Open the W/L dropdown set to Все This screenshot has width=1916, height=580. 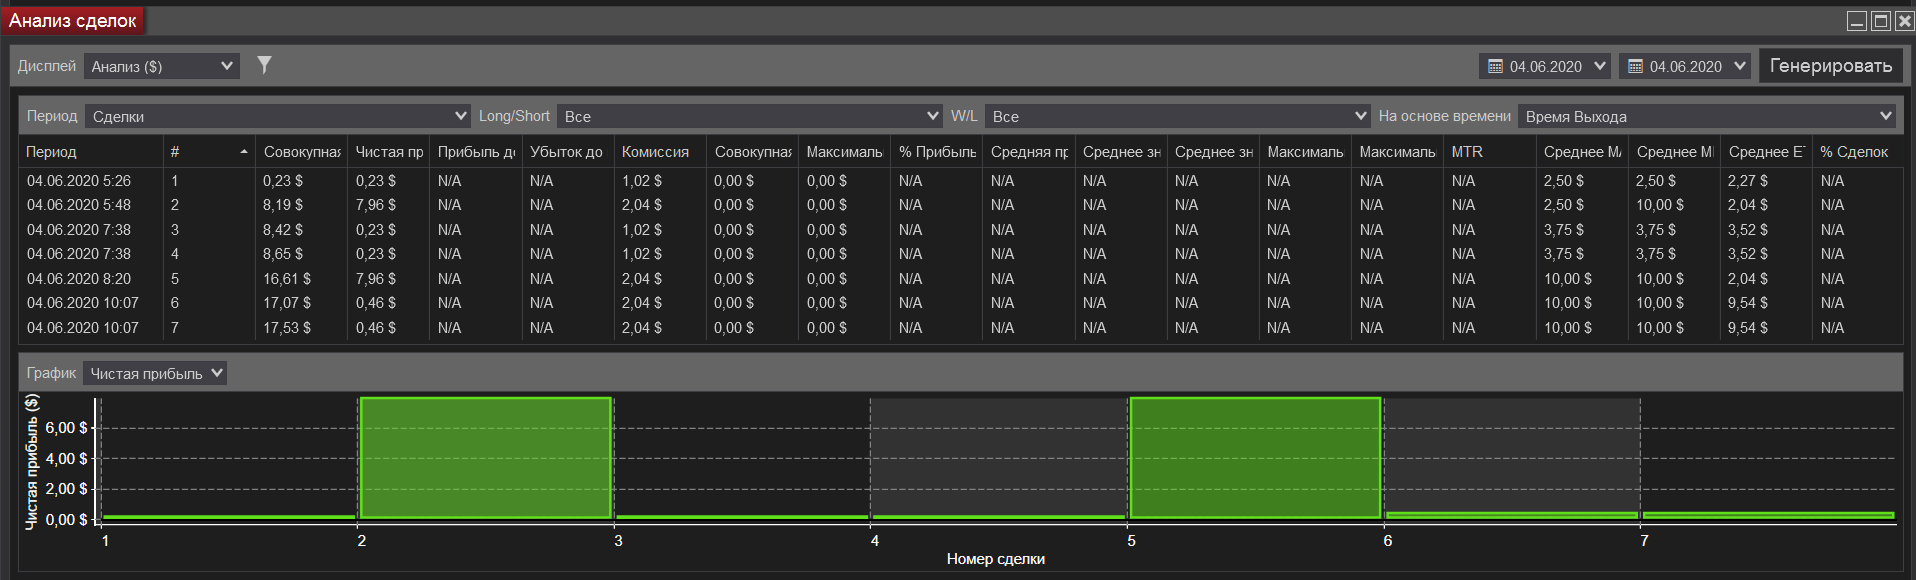[x=1177, y=116]
